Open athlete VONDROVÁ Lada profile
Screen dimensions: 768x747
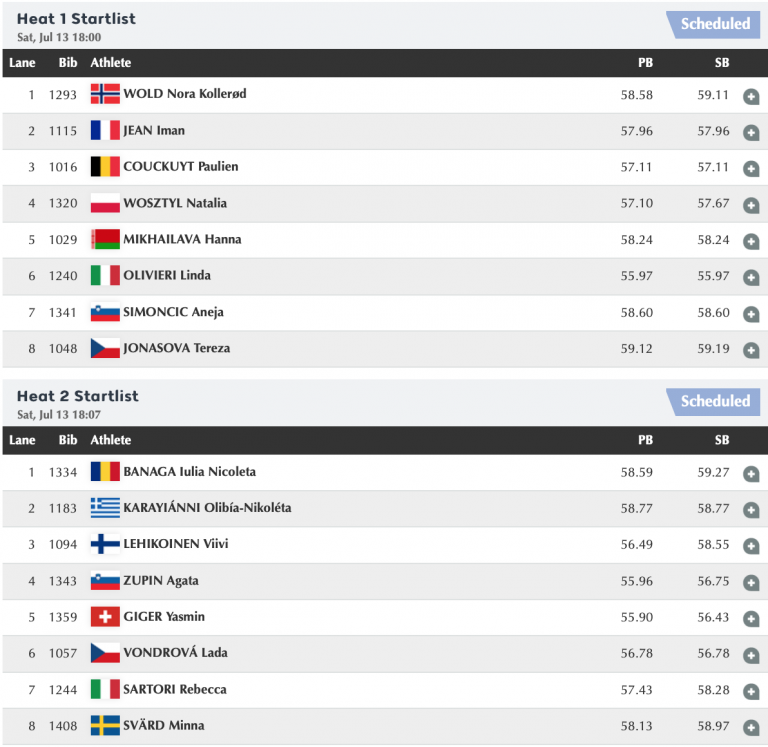(x=175, y=653)
